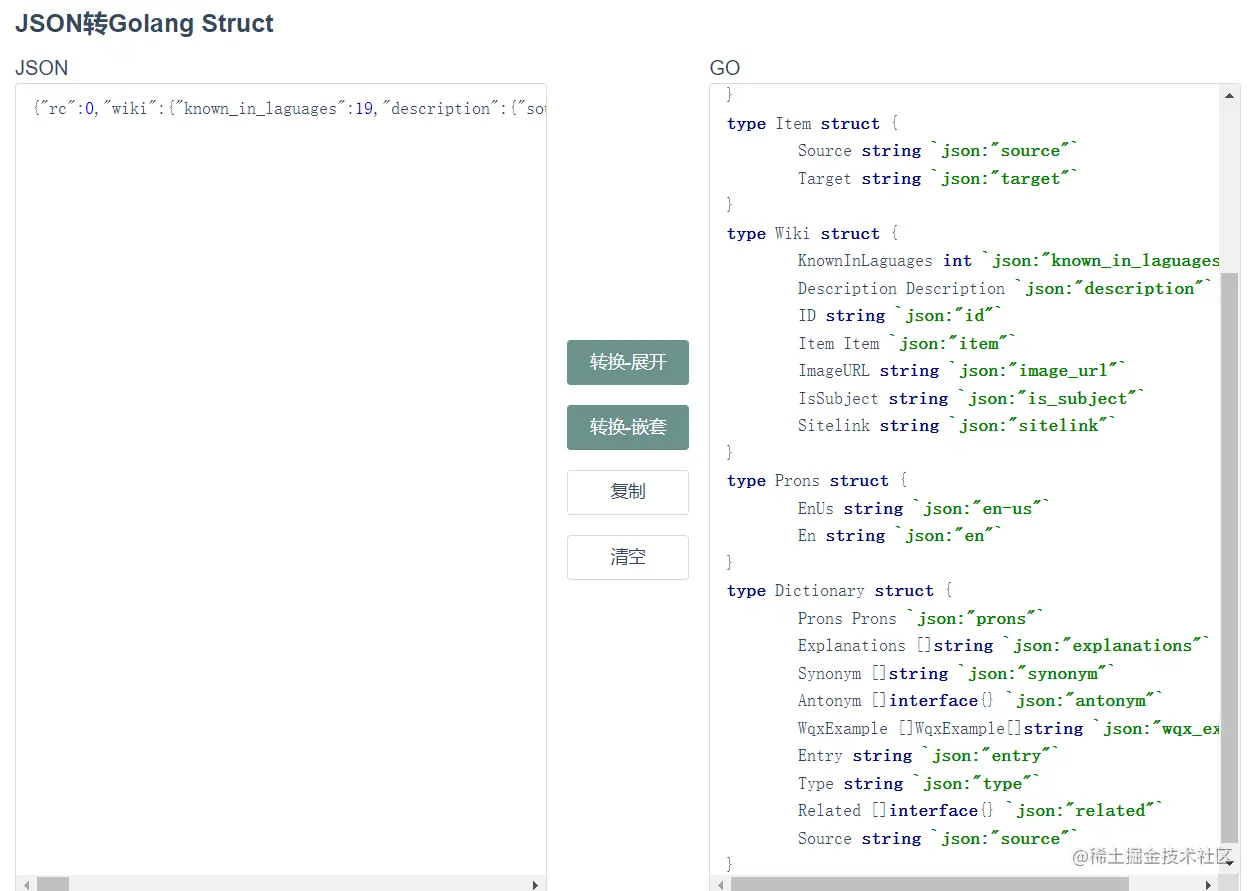Clear content with the 清空 button
Viewport: 1257px width, 891px height.
click(x=627, y=557)
